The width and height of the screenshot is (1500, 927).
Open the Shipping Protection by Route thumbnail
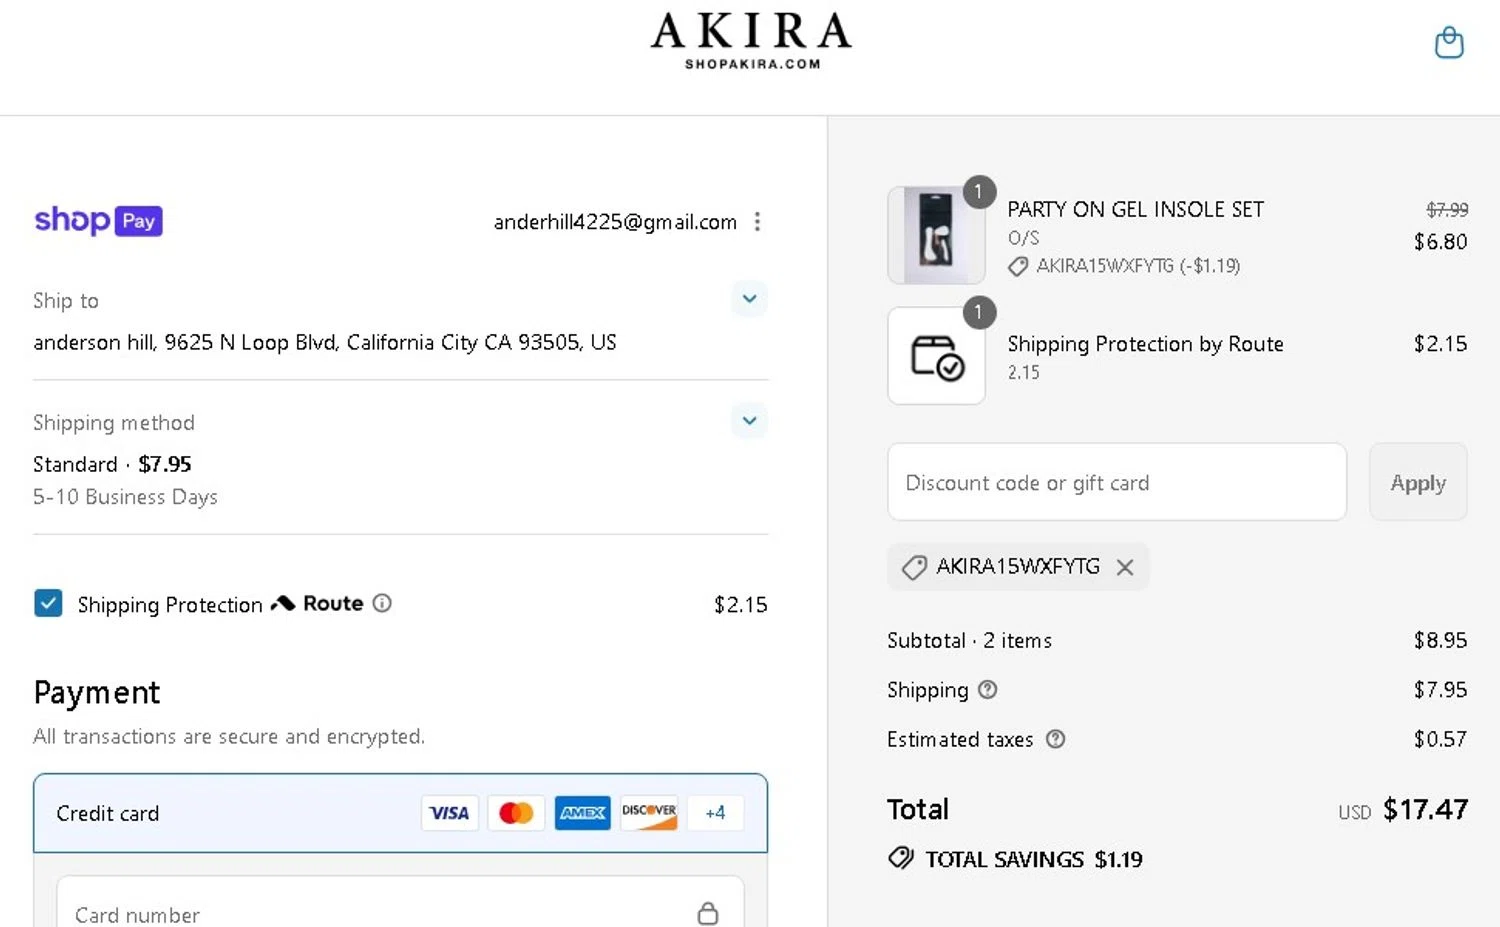936,356
